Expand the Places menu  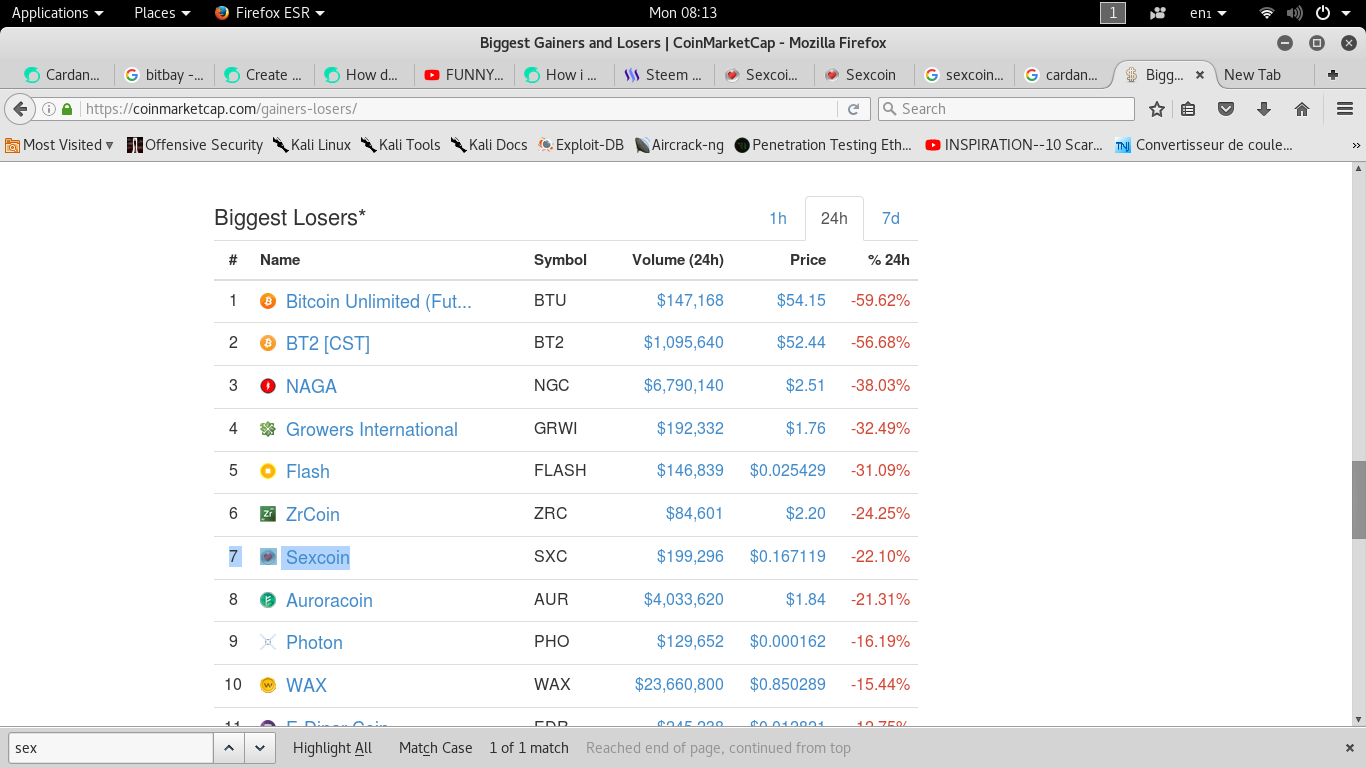[162, 13]
